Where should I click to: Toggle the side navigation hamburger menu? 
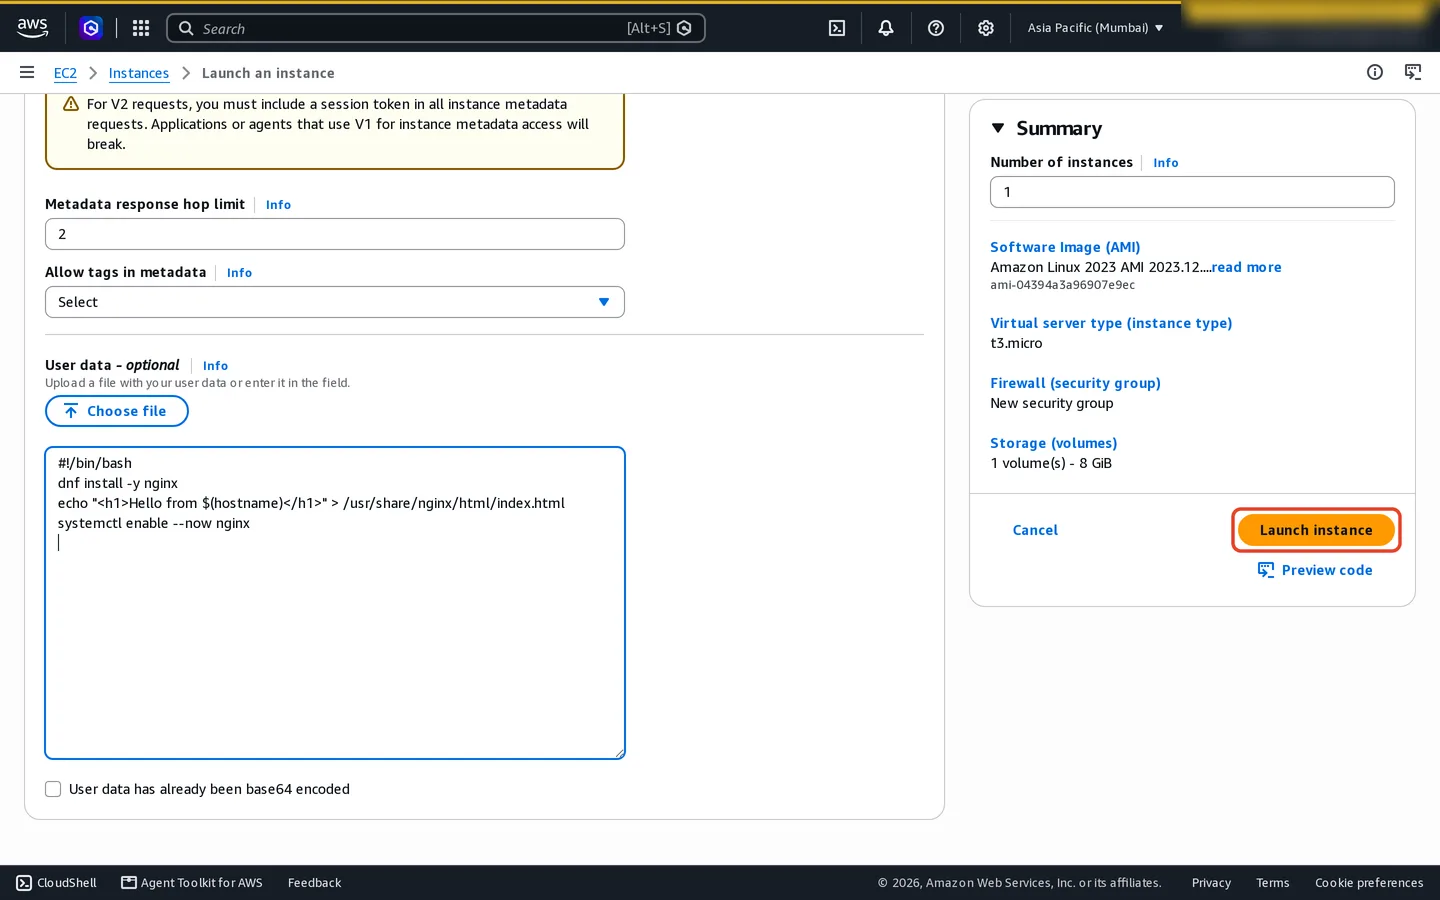tap(27, 72)
